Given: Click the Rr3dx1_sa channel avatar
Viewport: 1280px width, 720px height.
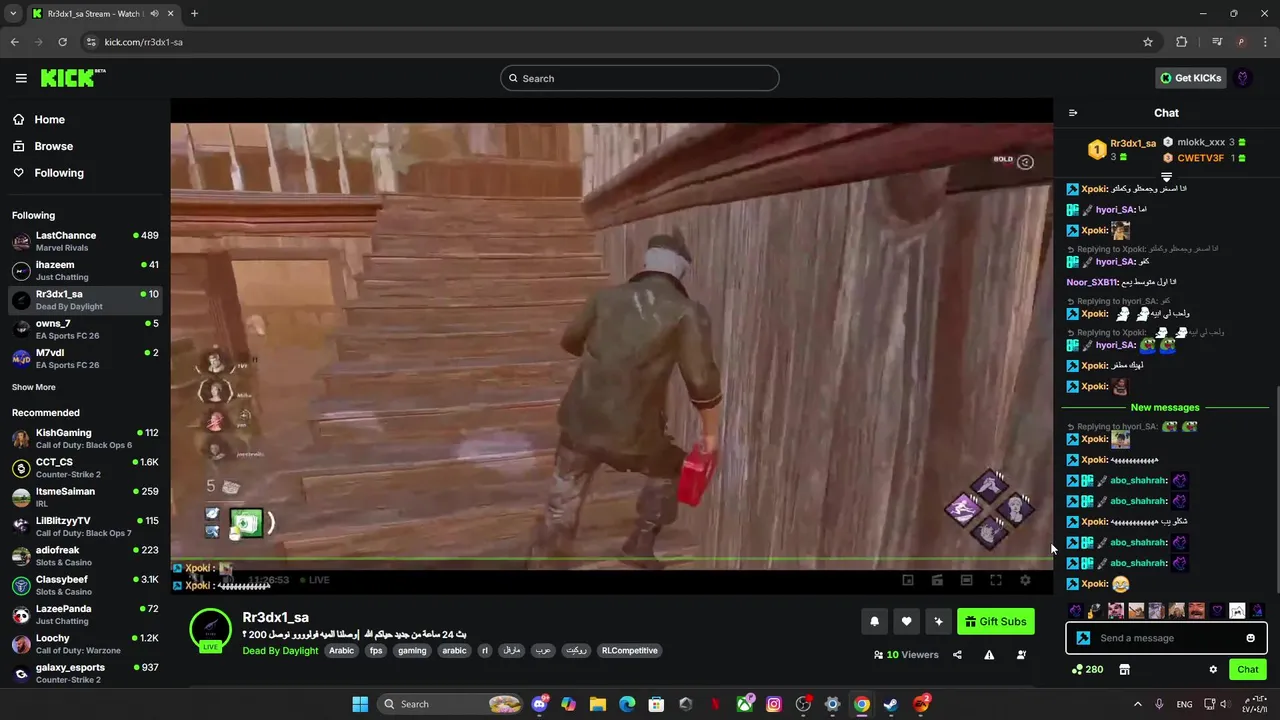Looking at the screenshot, I should click(x=211, y=630).
